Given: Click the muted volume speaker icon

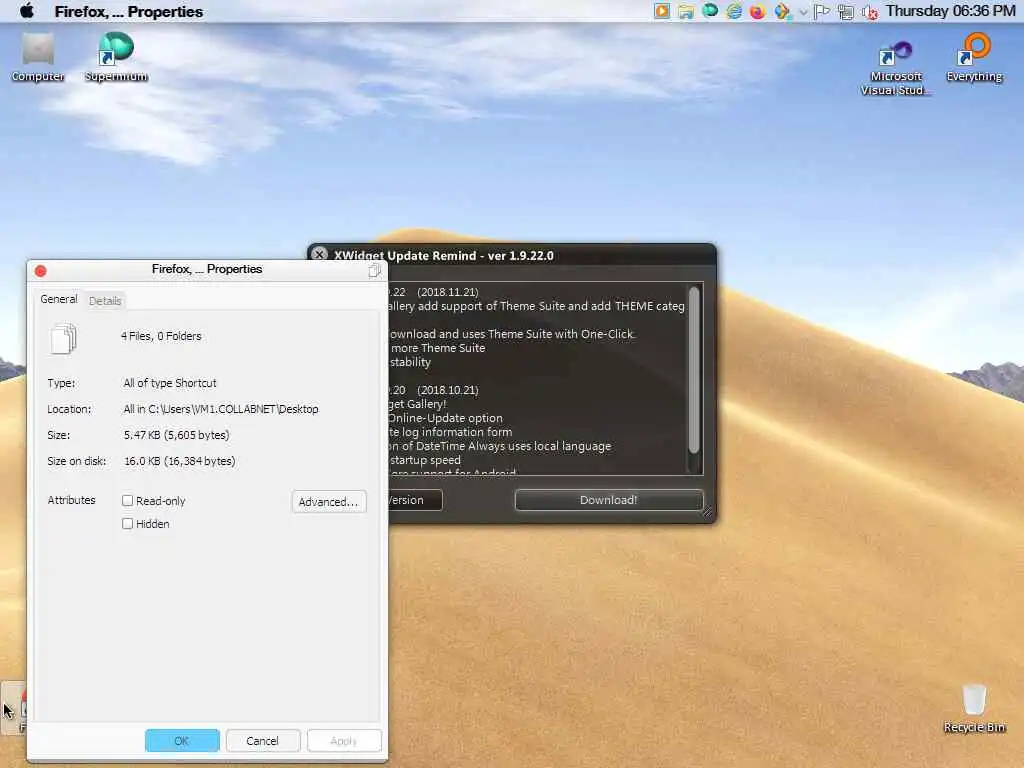Looking at the screenshot, I should pyautogui.click(x=870, y=12).
